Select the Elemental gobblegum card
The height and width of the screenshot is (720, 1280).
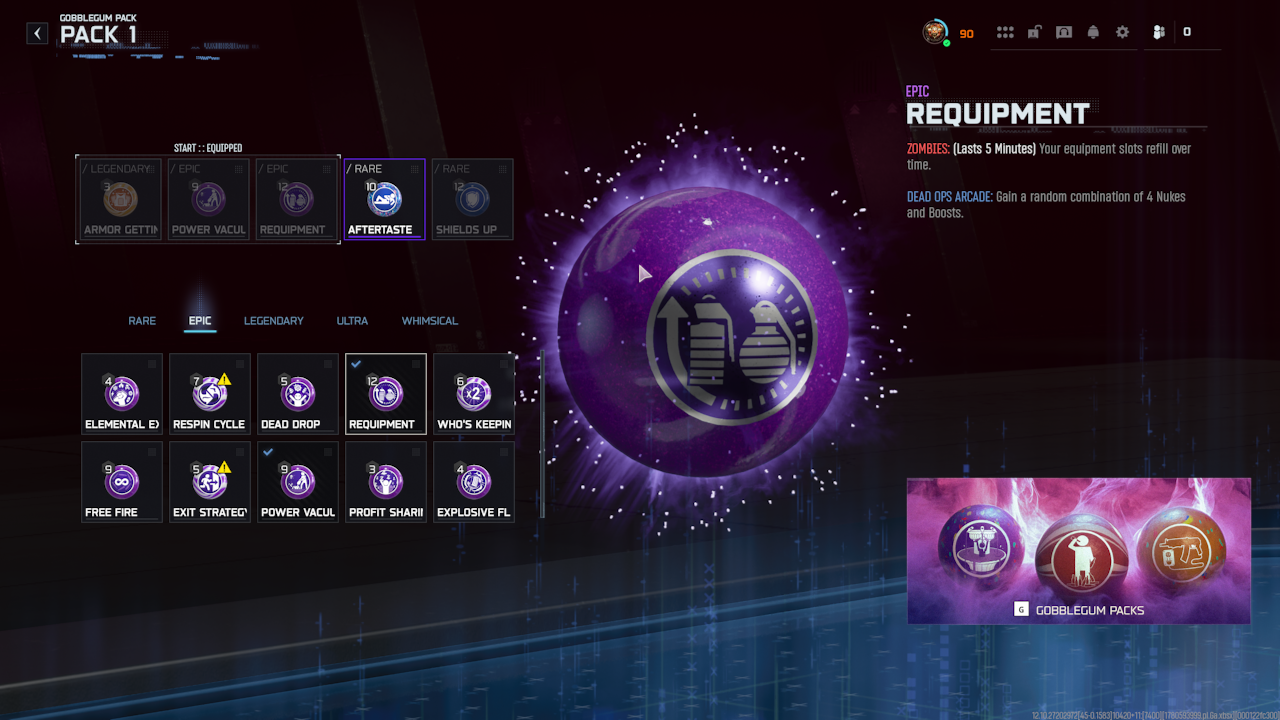[x=122, y=394]
